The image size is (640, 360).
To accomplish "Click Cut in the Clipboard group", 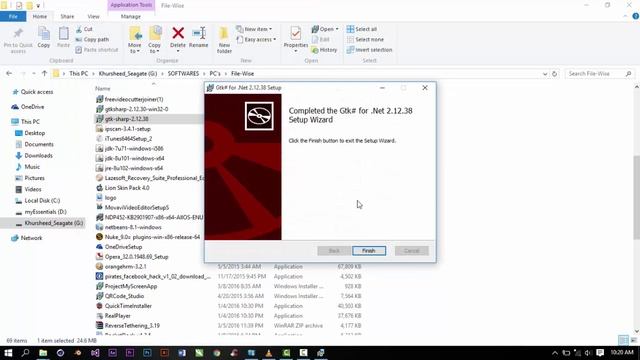I will [84, 29].
